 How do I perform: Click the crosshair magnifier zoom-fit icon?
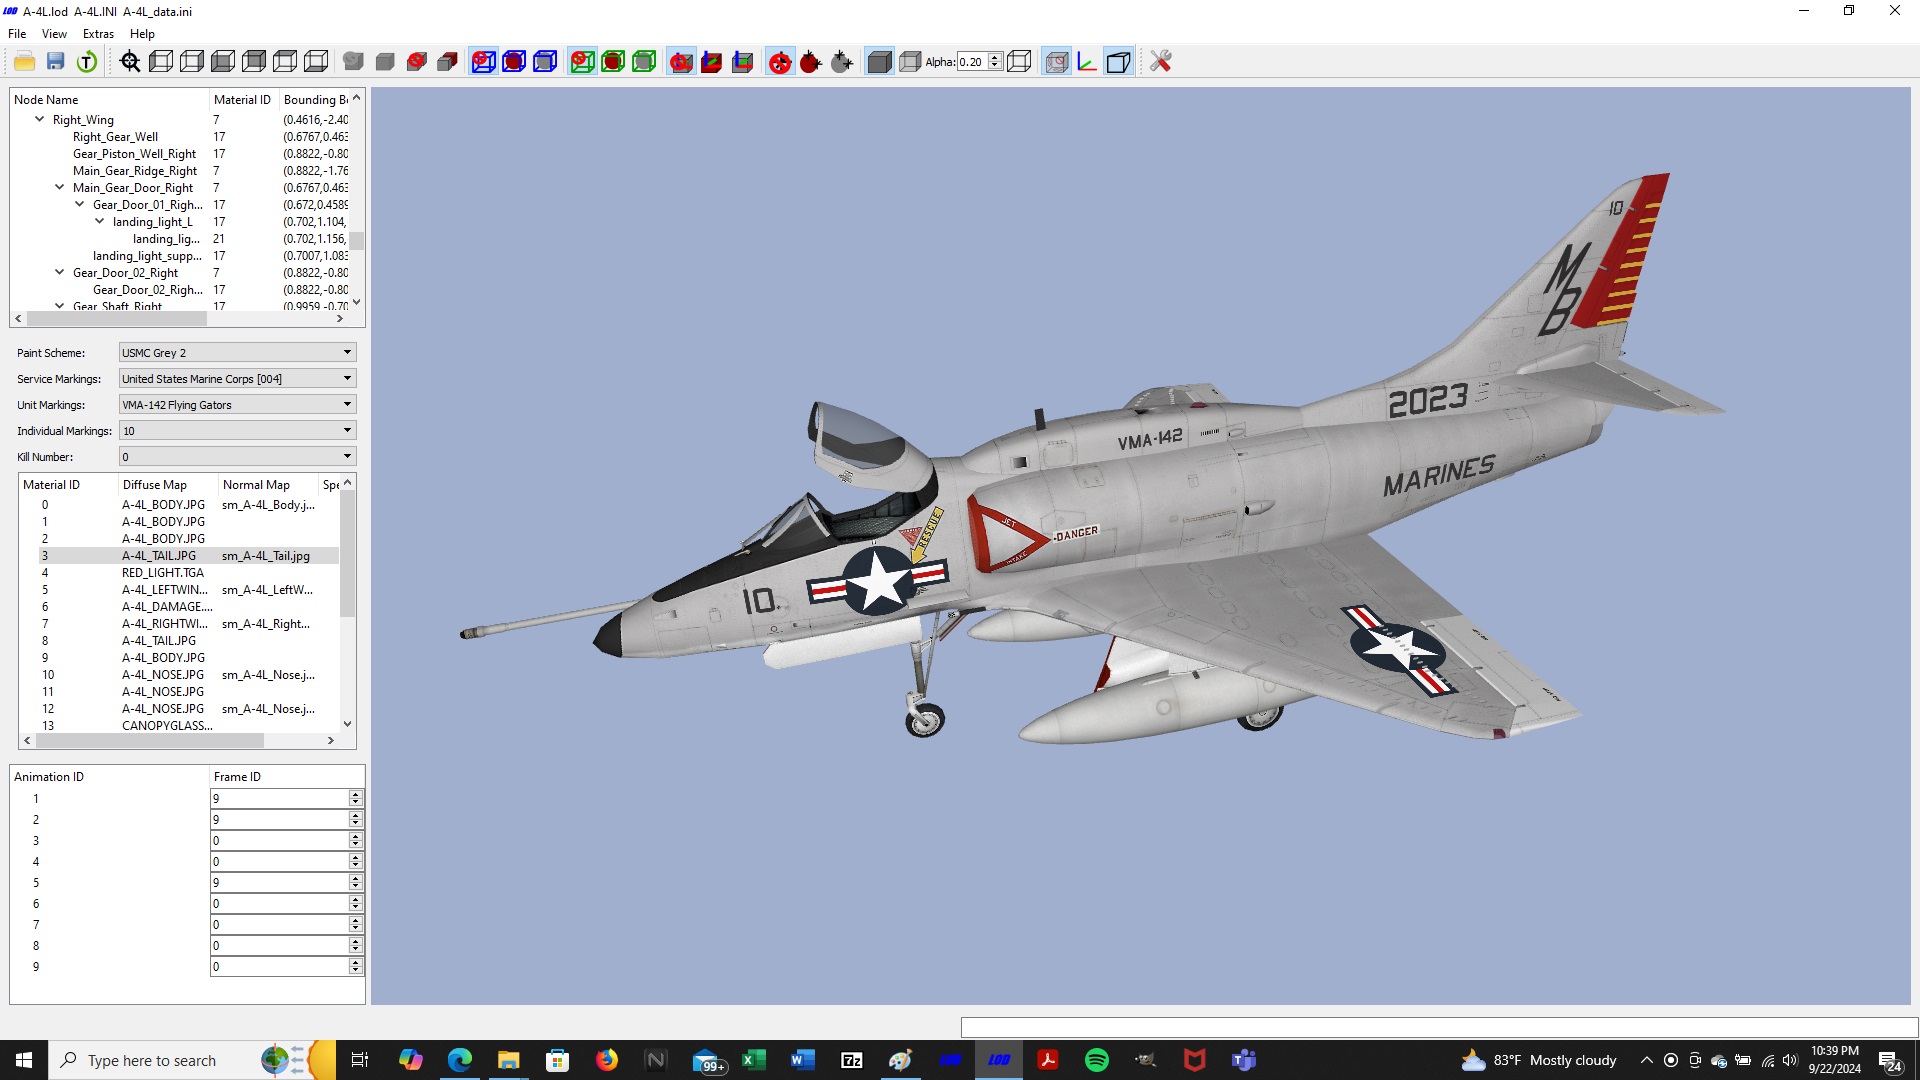coord(130,62)
